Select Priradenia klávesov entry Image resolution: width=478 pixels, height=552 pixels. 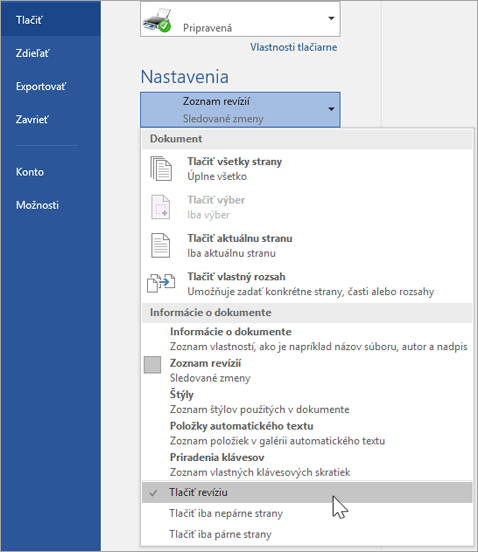[x=307, y=464]
